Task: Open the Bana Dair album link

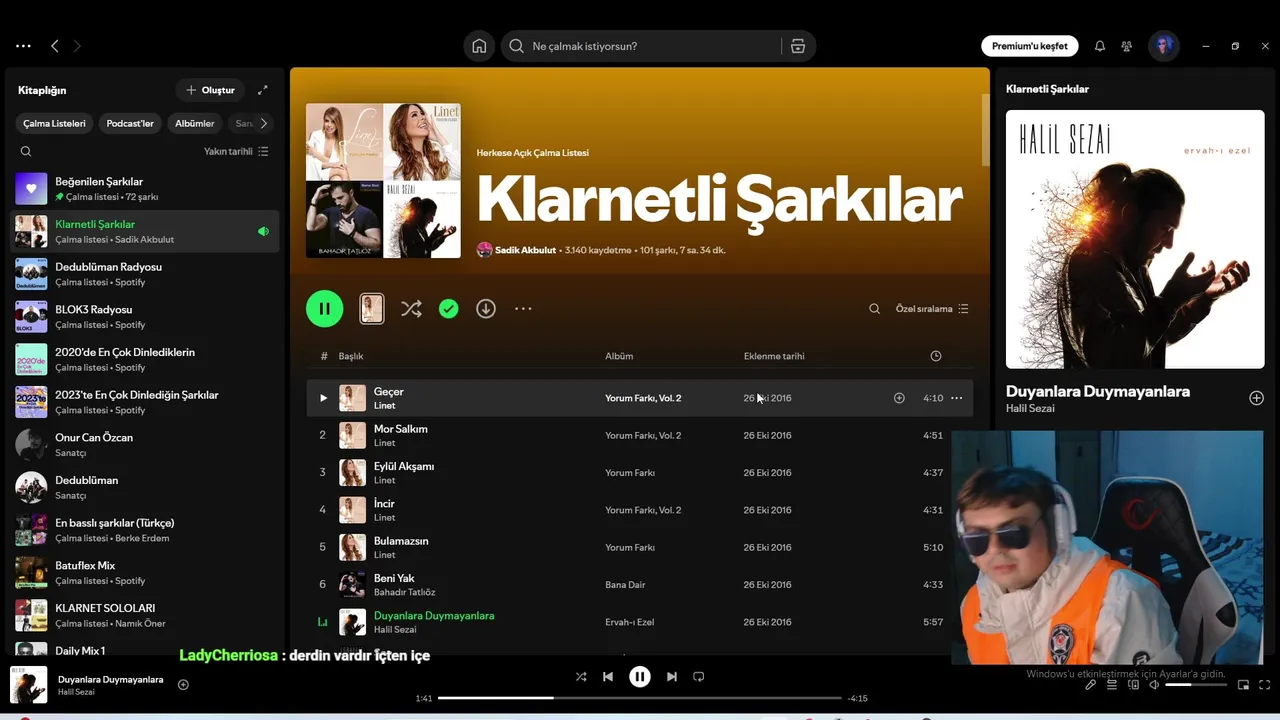Action: click(625, 585)
